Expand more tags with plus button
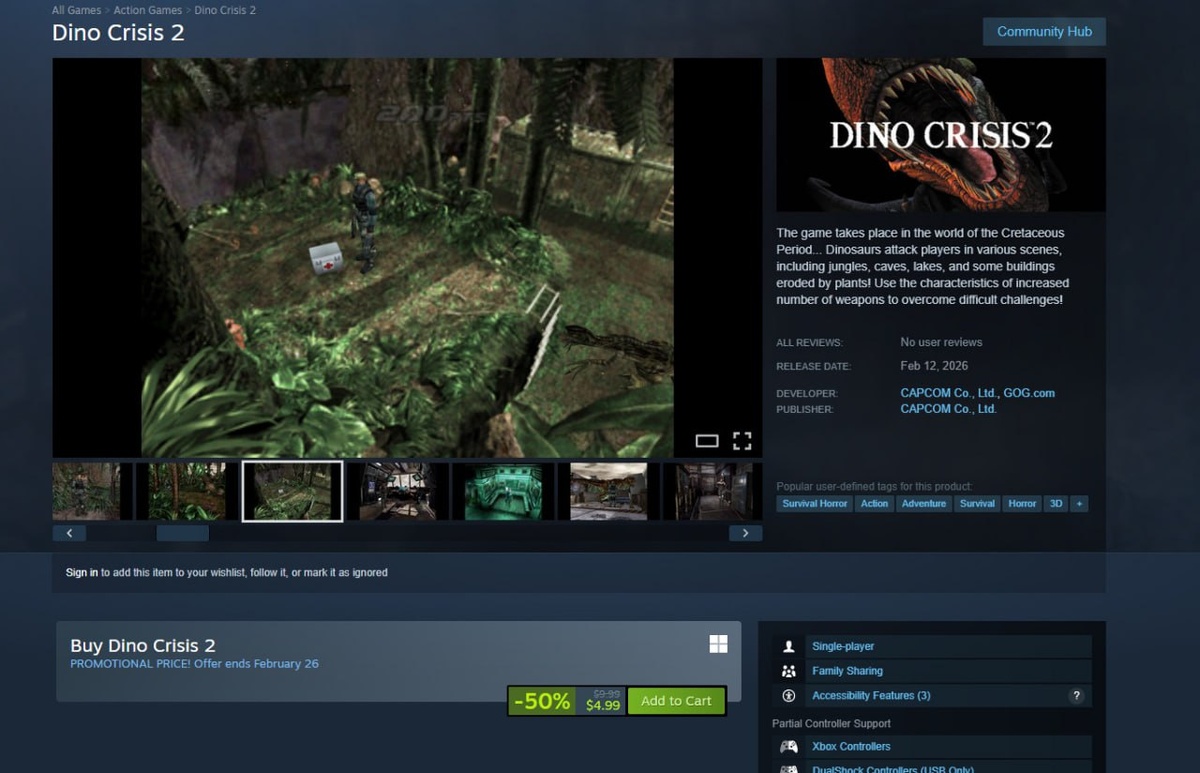Image resolution: width=1200 pixels, height=773 pixels. 1079,504
